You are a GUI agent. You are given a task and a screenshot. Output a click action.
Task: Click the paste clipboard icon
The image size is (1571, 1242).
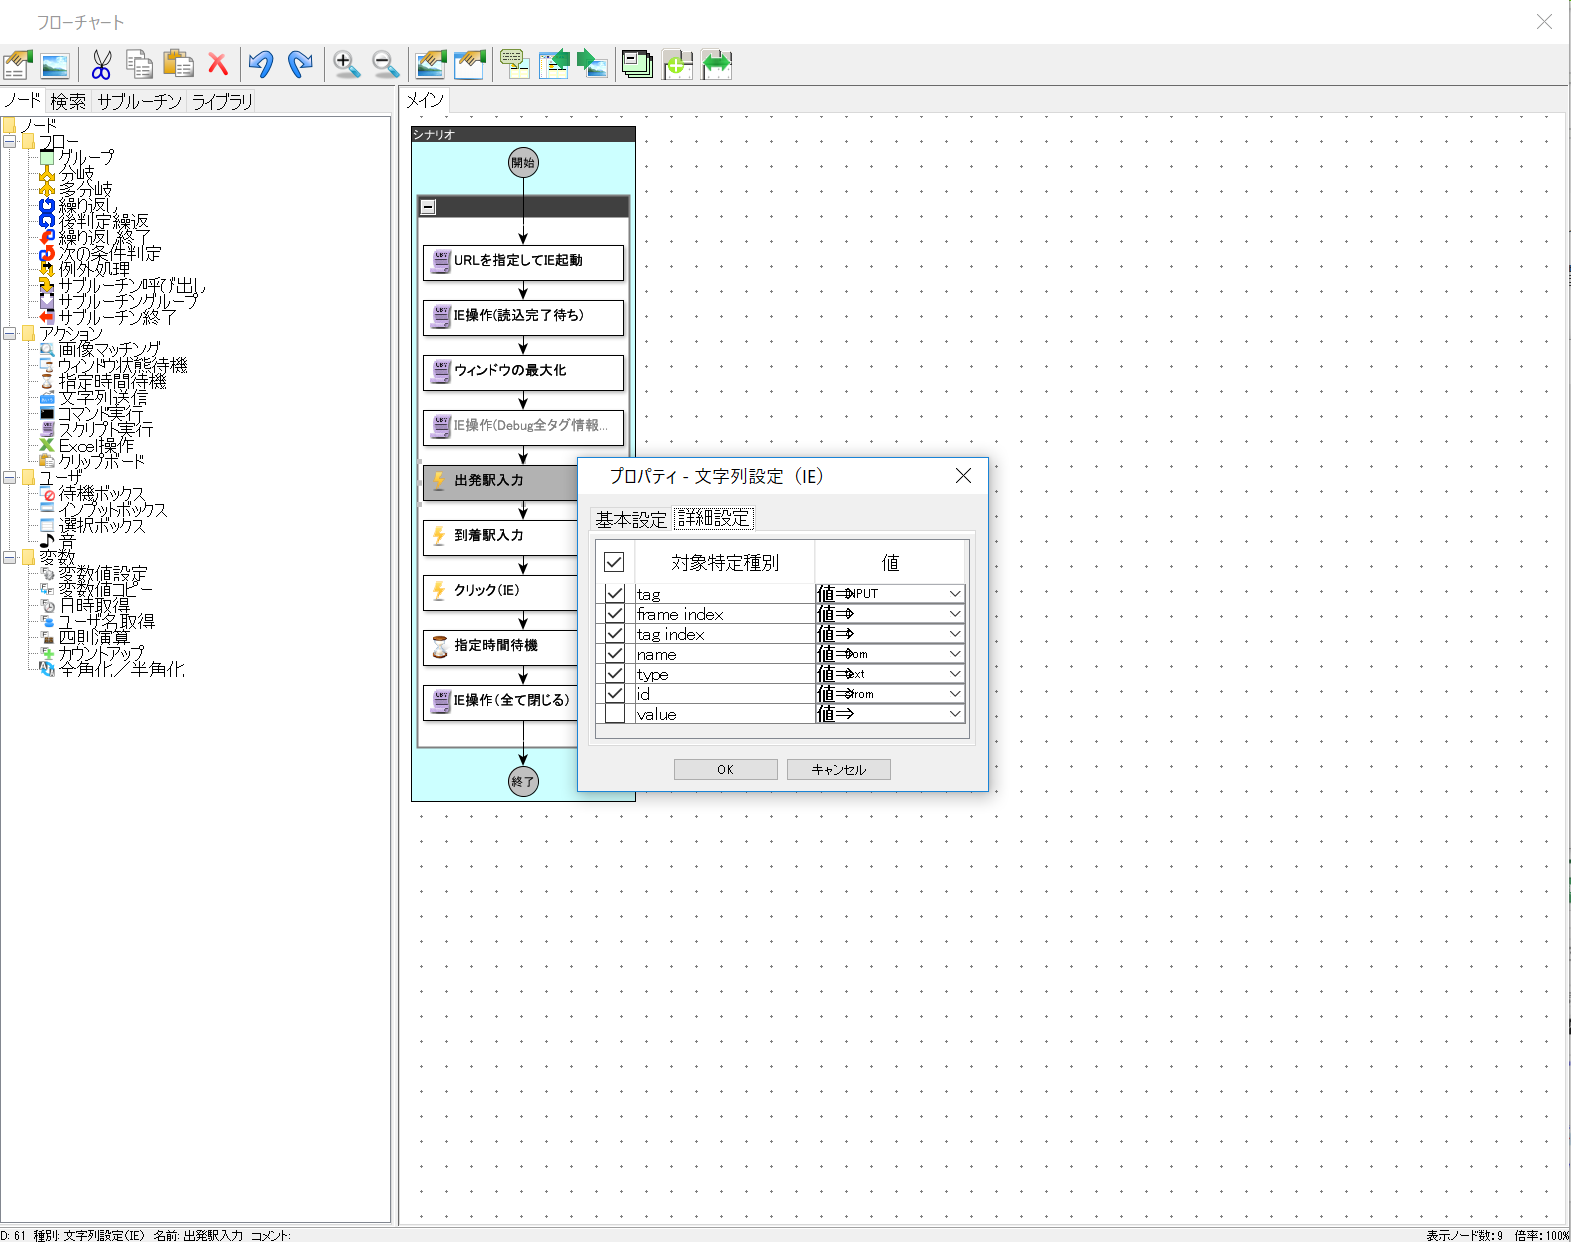[x=178, y=65]
